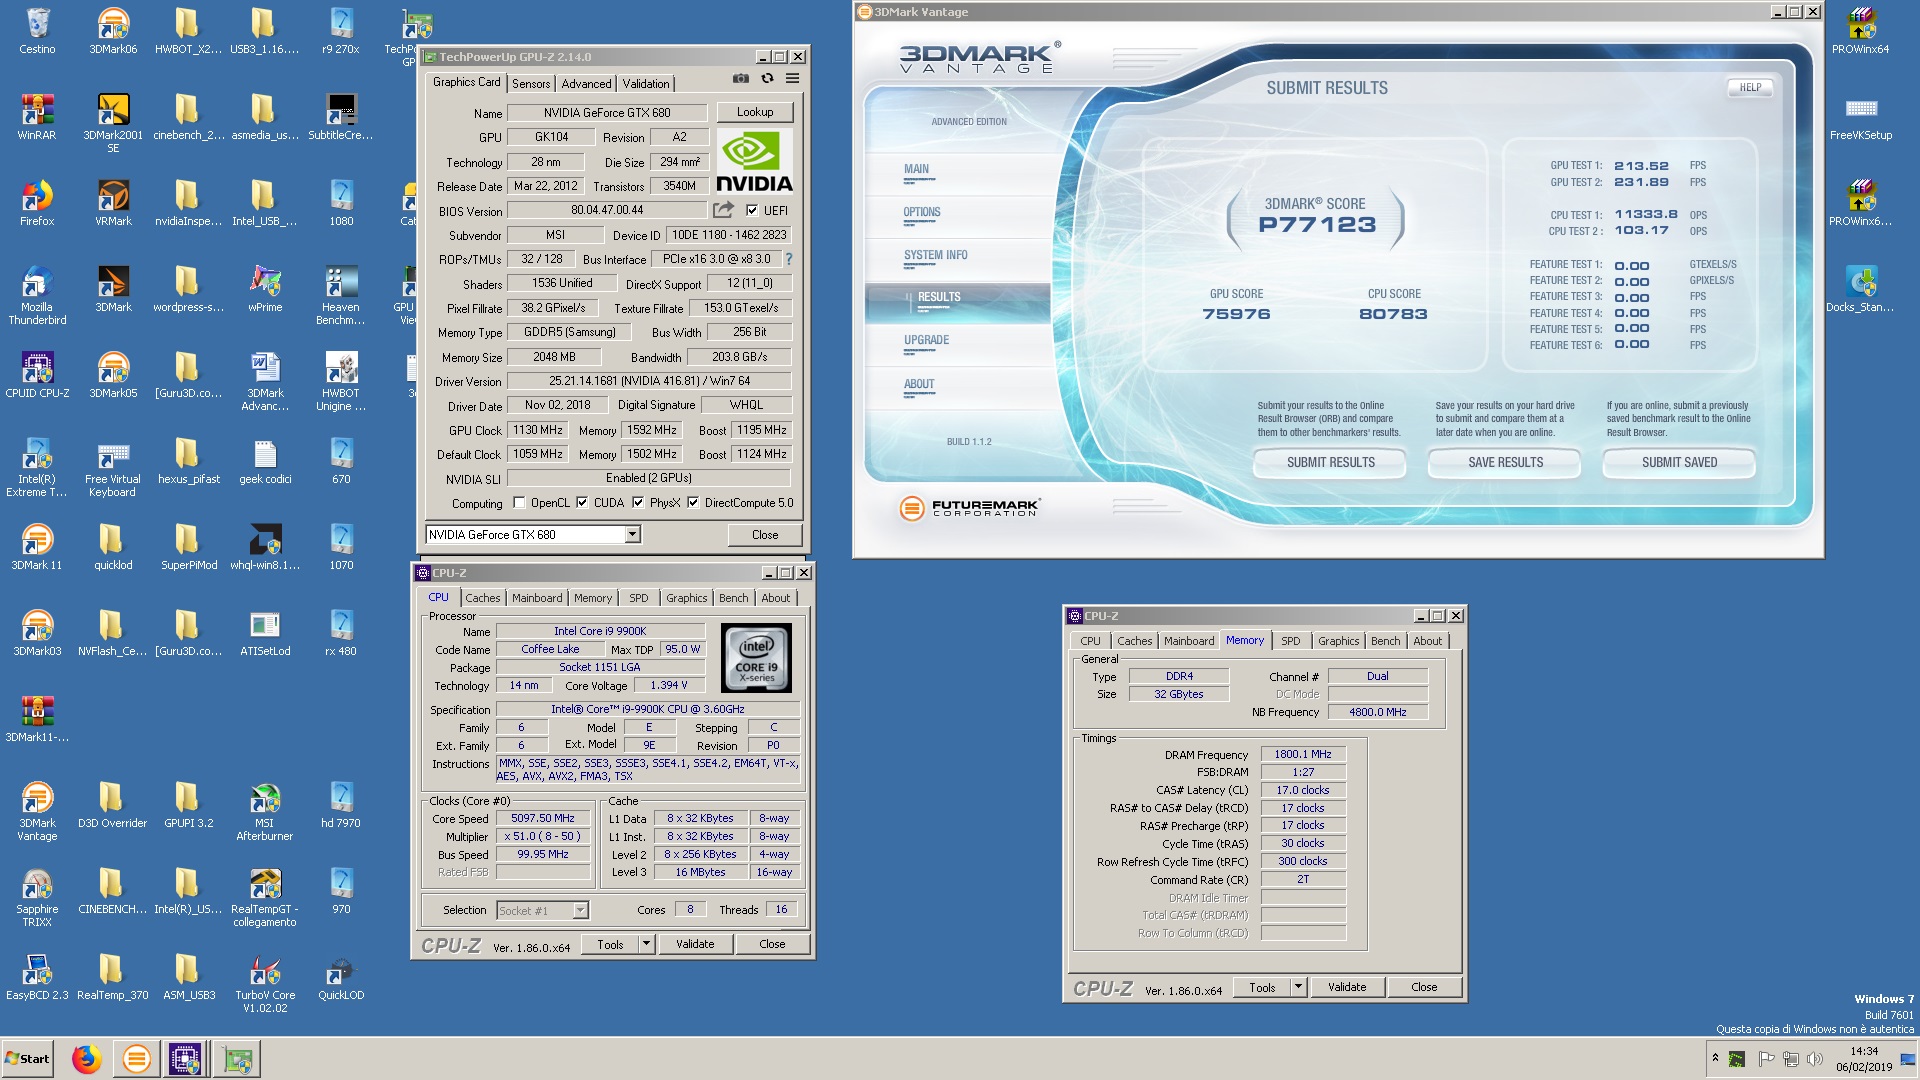This screenshot has height=1080, width=1920.
Task: Open the Cestino recycle bin icon
Action: tap(37, 31)
